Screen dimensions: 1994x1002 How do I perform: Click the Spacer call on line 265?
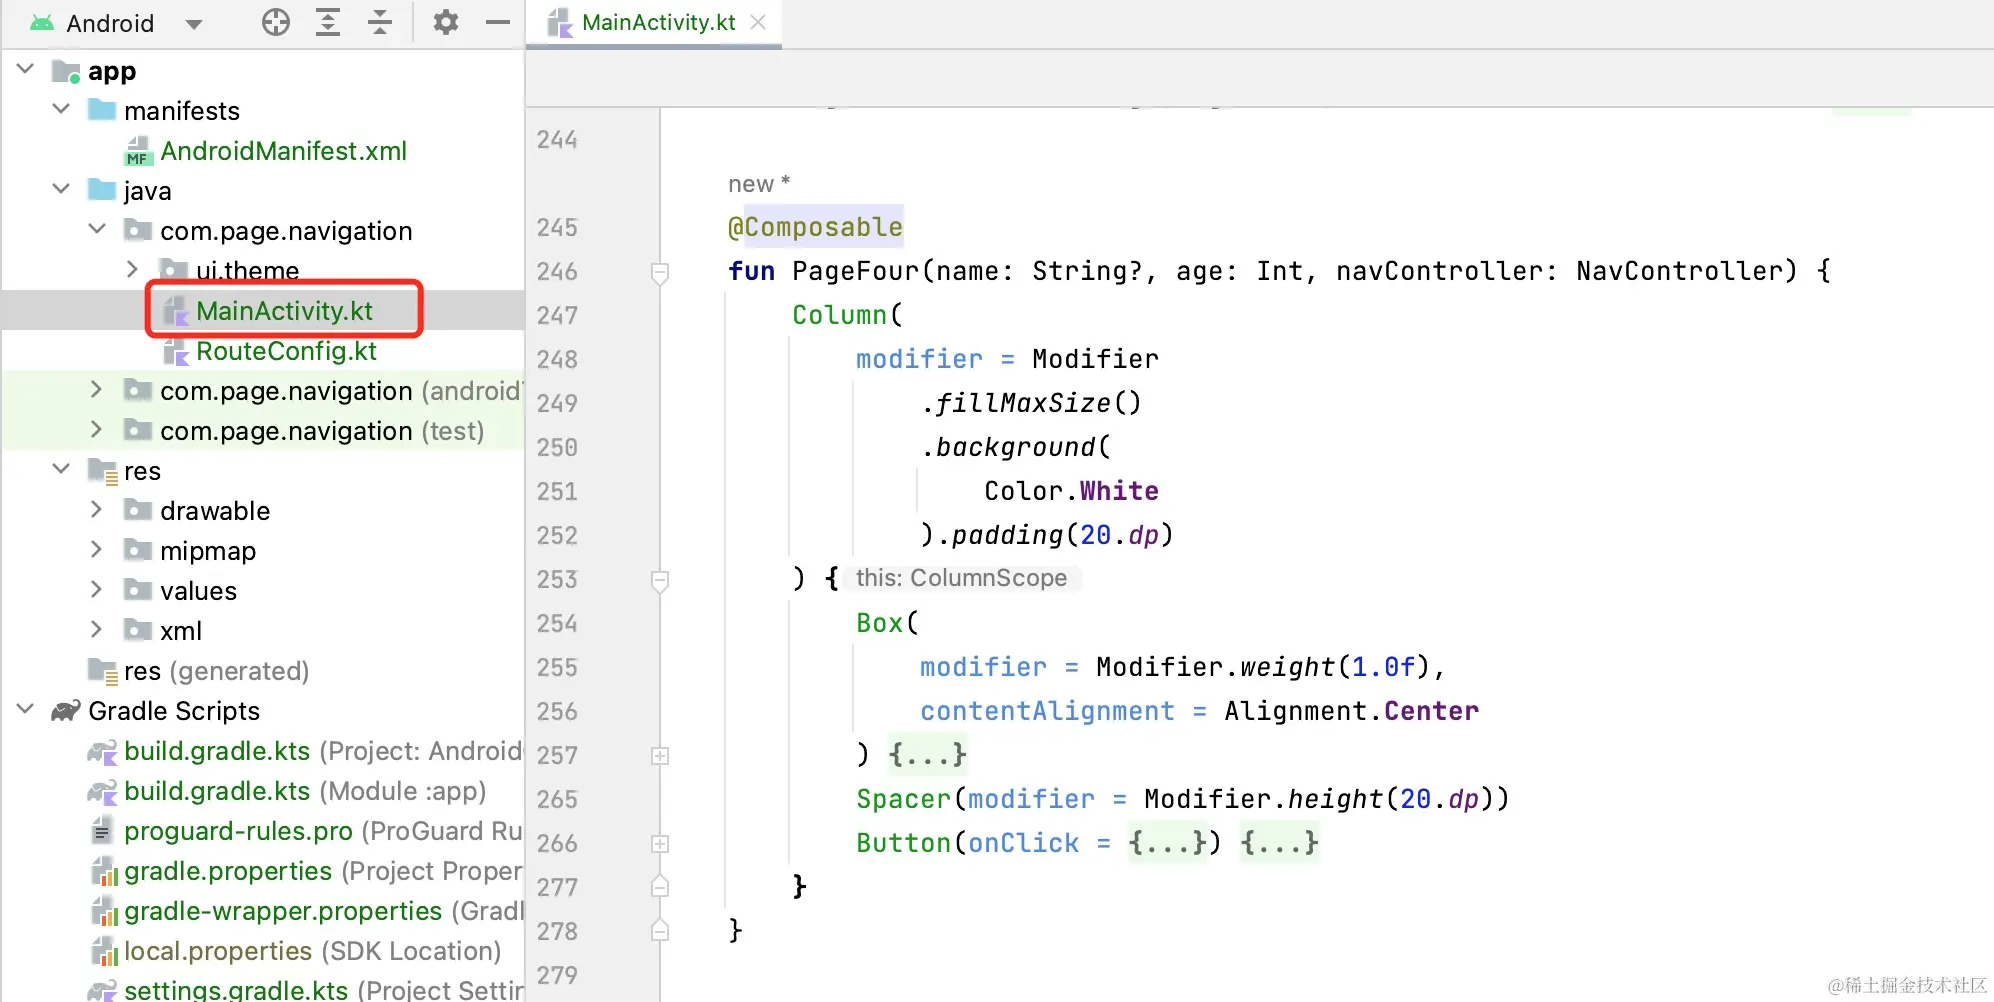[x=904, y=799]
